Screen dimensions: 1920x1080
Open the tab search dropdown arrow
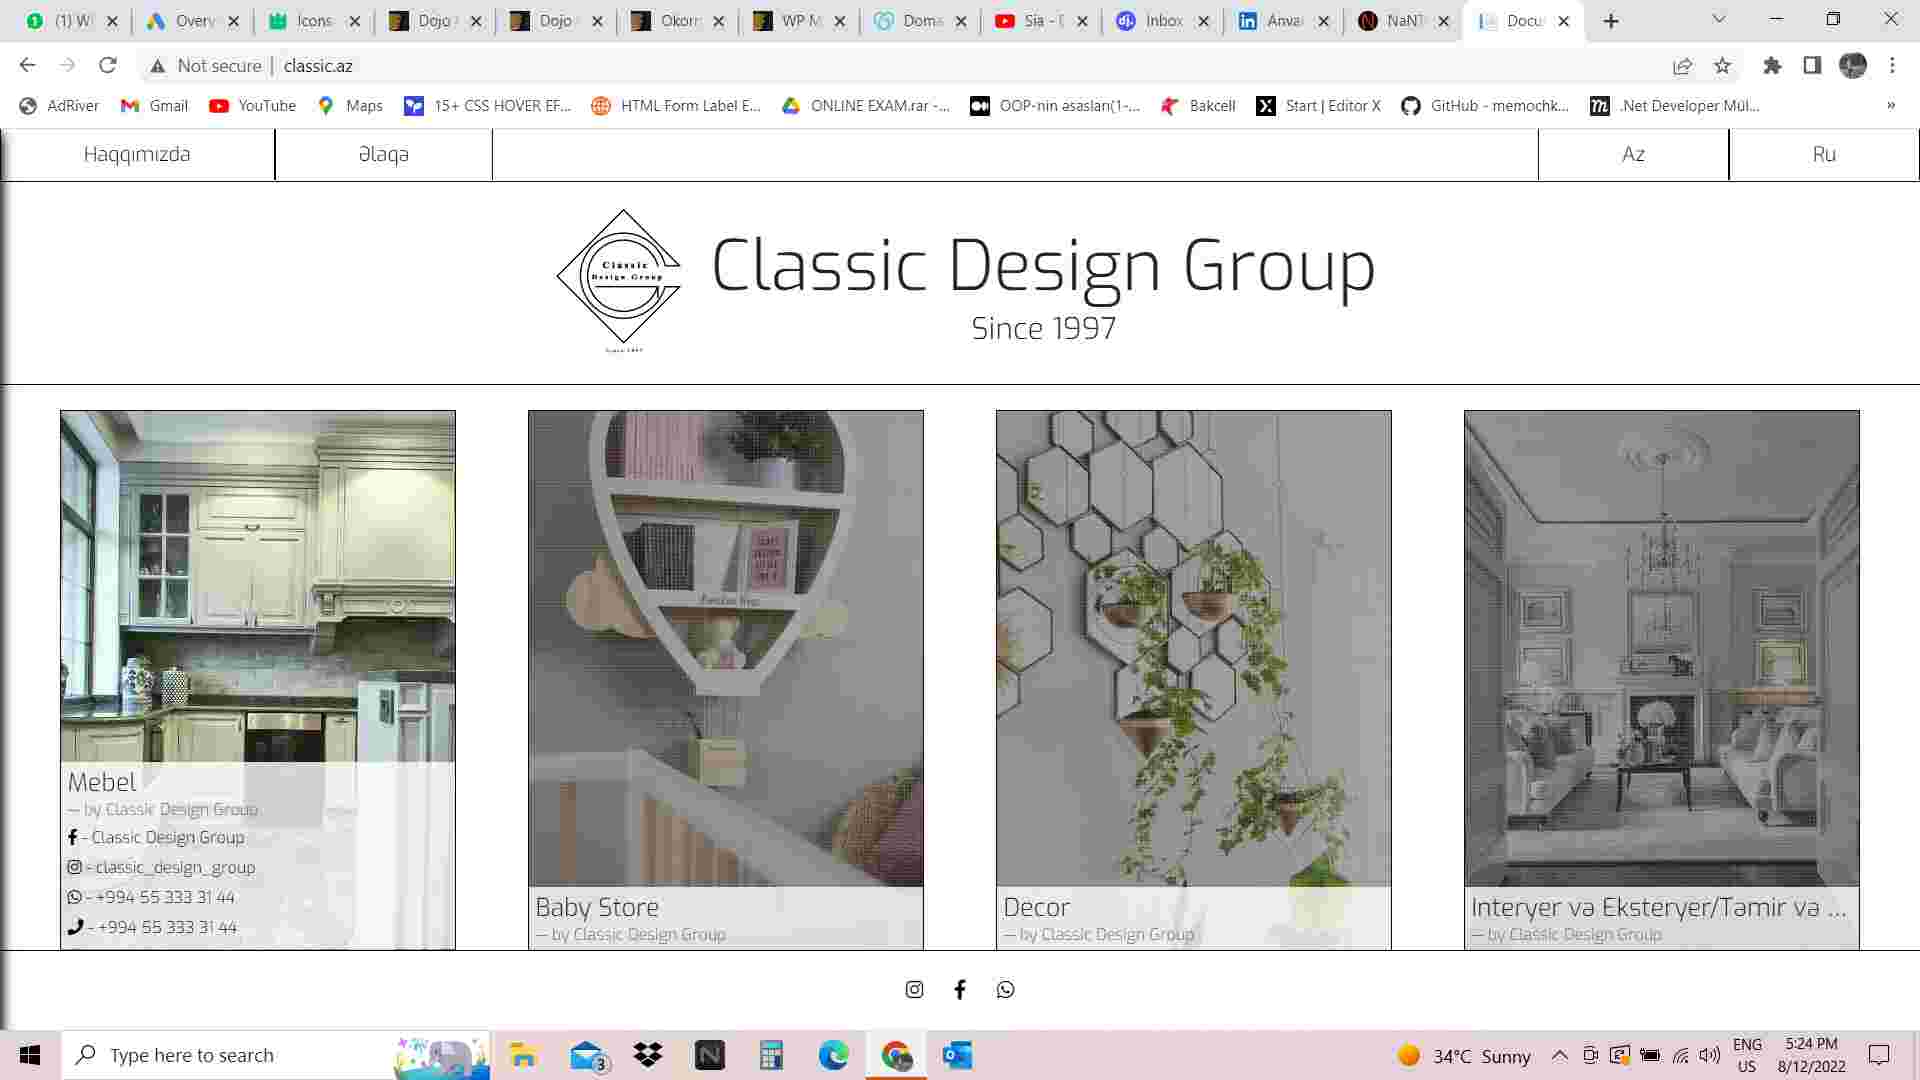[1719, 20]
